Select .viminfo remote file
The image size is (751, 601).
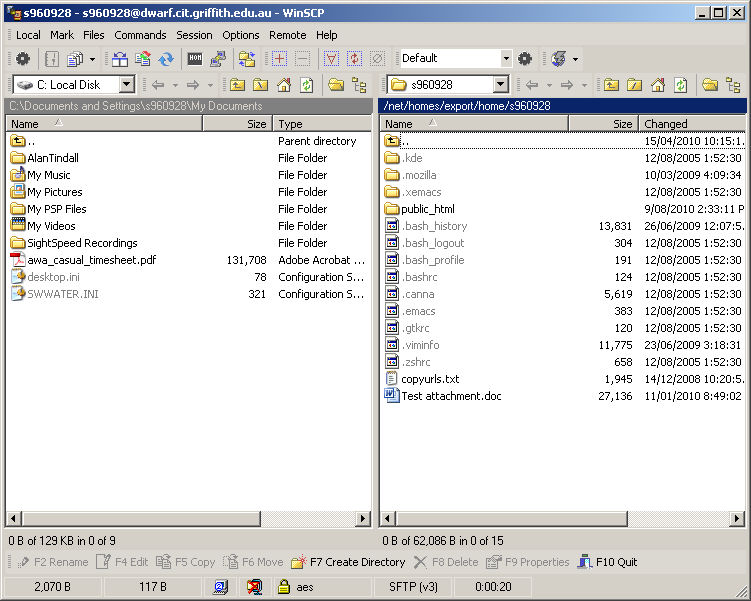(412, 345)
